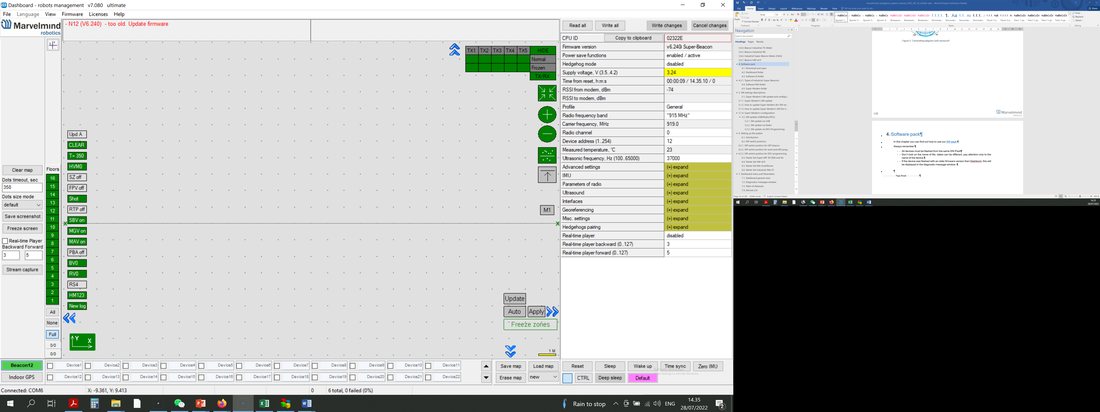Expand the Interfaces settings row

tap(697, 201)
